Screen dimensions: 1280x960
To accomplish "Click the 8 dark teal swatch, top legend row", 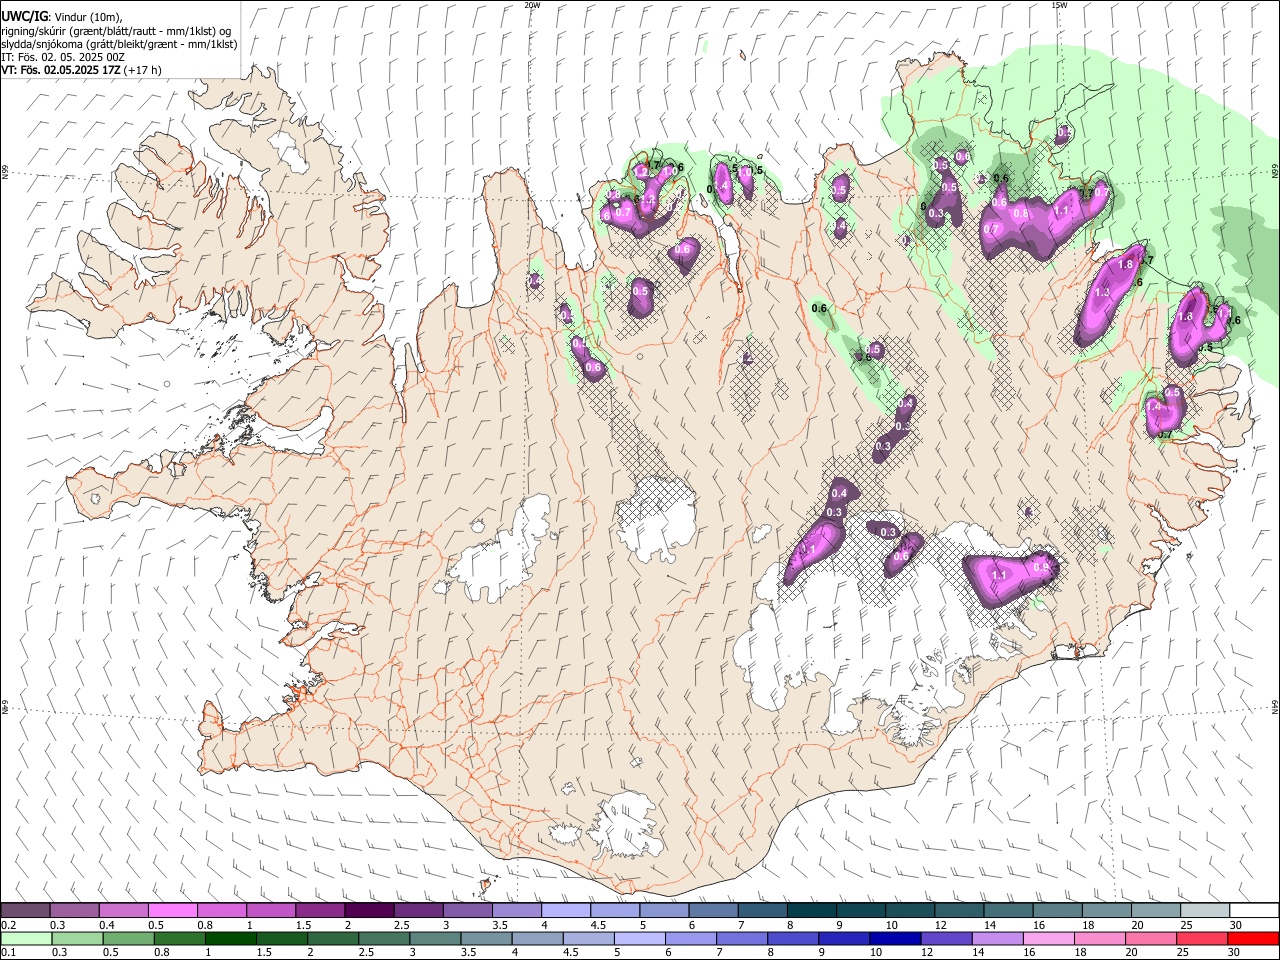I will coord(811,911).
